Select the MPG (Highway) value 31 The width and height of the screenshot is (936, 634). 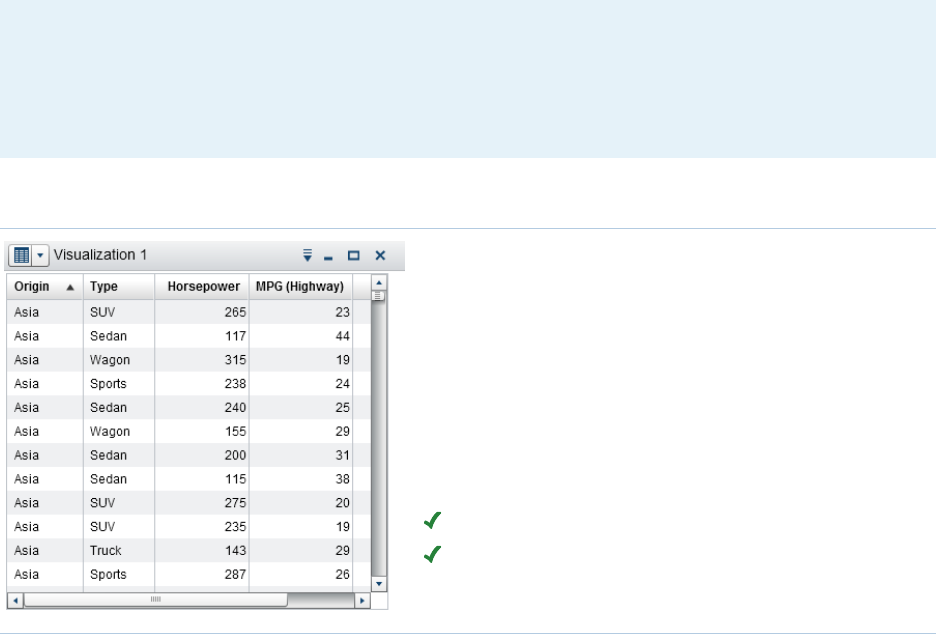click(343, 456)
